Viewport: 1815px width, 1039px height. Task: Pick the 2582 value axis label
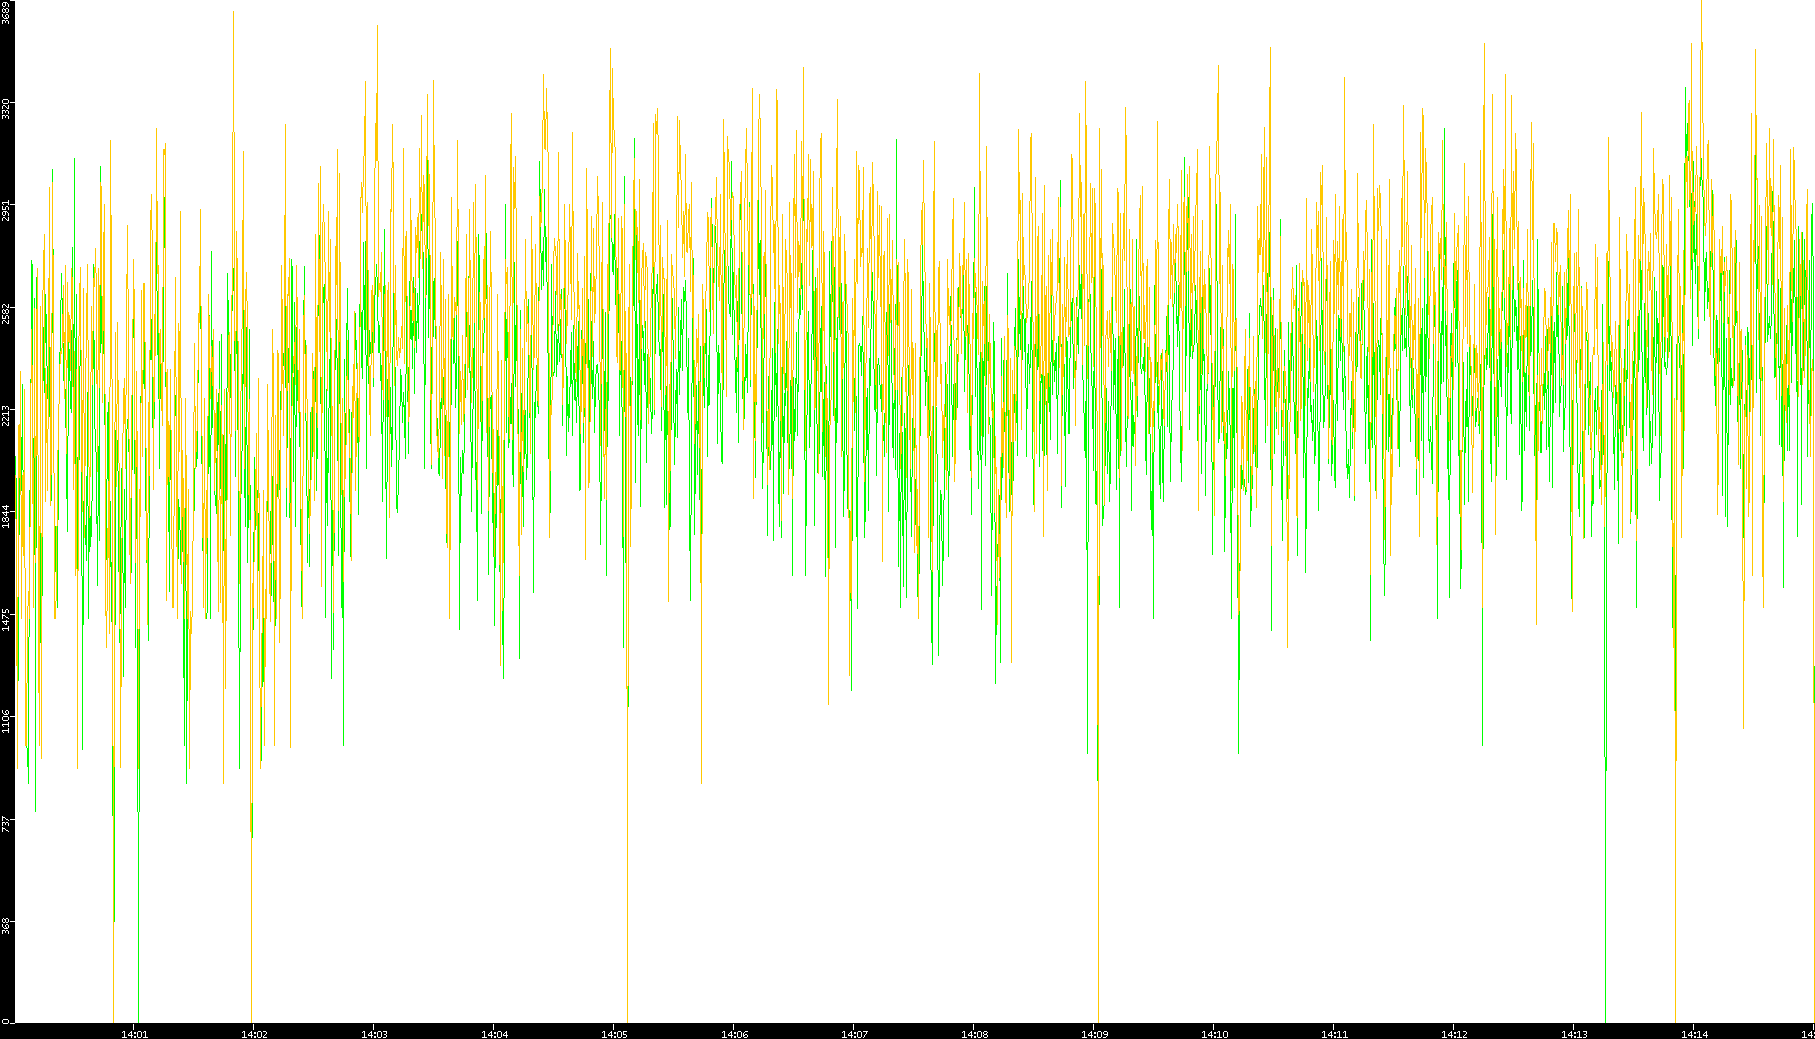tap(6, 312)
